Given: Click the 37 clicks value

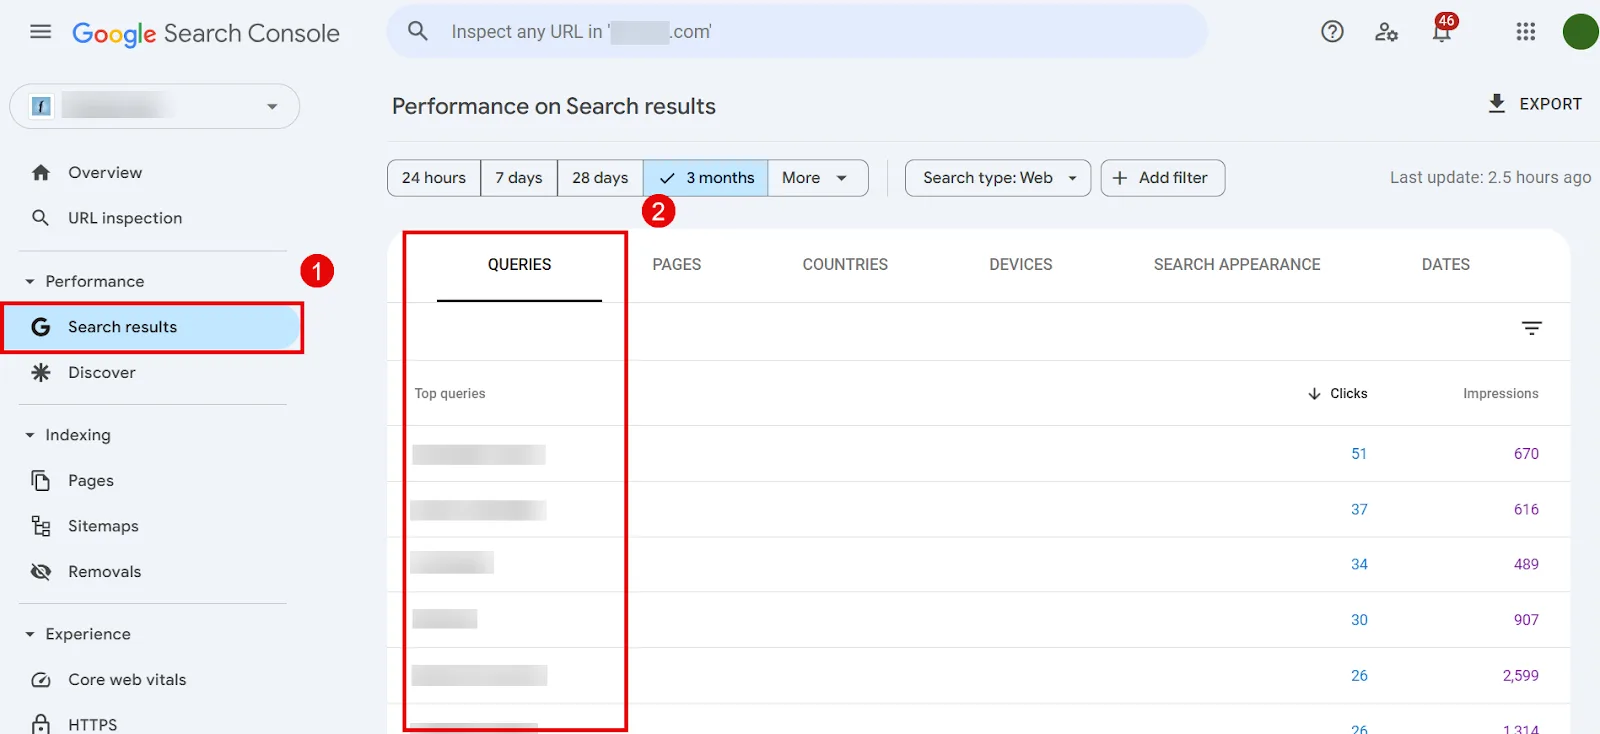Looking at the screenshot, I should click(1359, 510).
